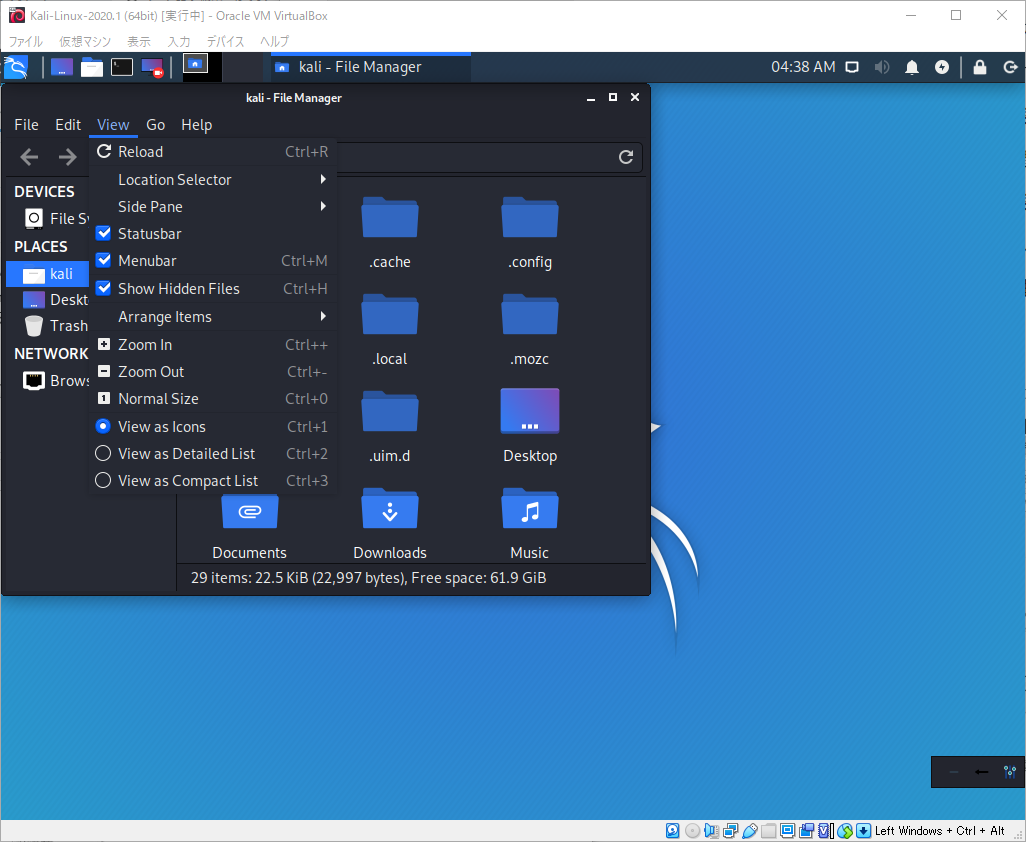
Task: Lock screen with padlock icon
Action: click(980, 67)
